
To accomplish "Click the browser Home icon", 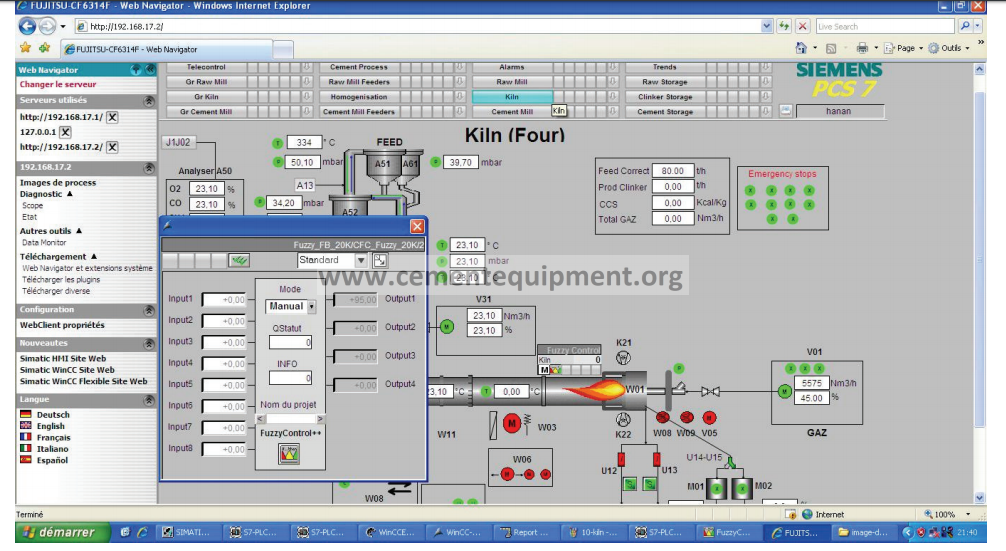I will click(x=801, y=48).
